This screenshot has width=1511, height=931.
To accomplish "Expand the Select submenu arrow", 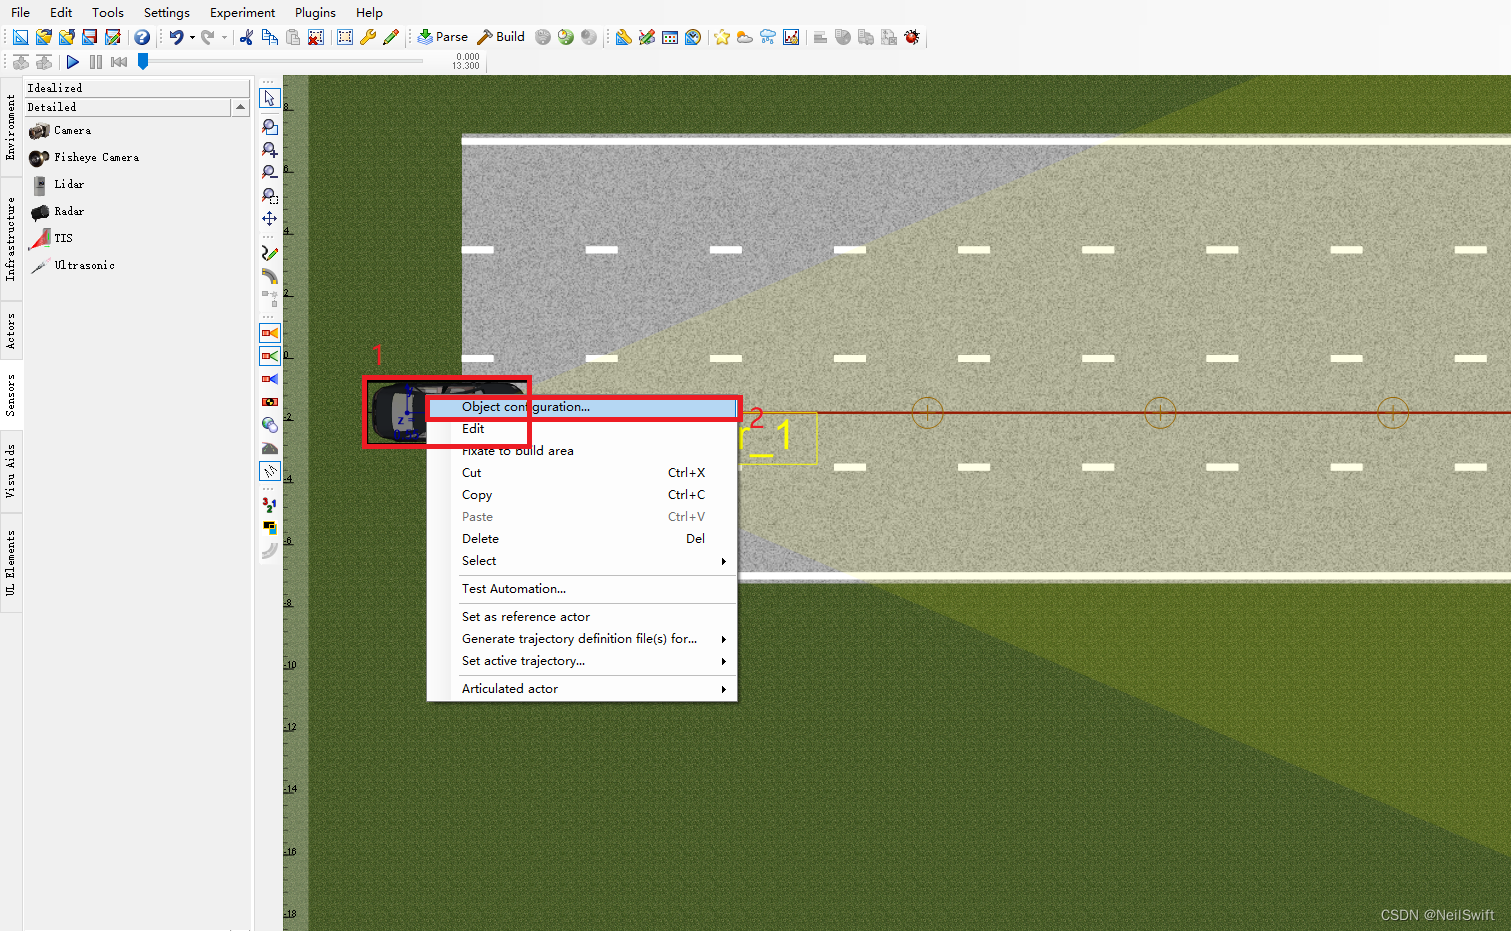I will 724,561.
